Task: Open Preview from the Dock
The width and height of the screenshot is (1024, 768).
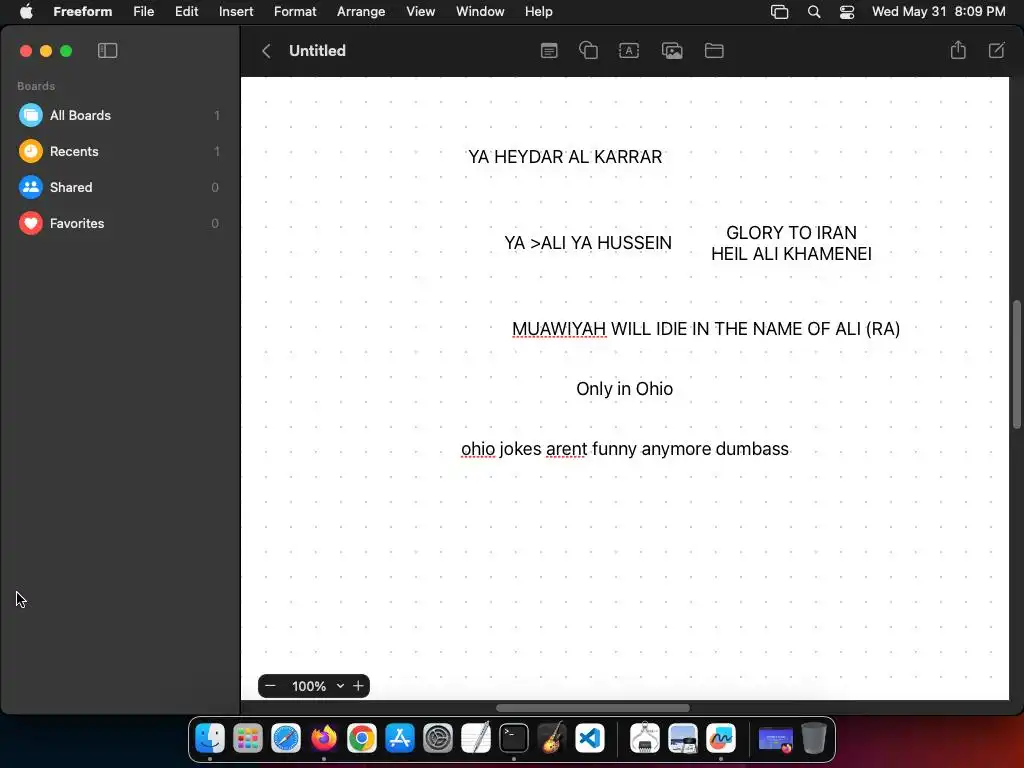Action: (x=682, y=739)
